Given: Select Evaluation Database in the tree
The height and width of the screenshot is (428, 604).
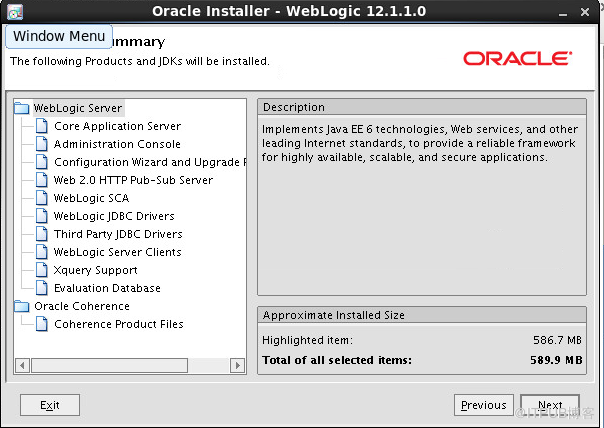Looking at the screenshot, I should tap(107, 288).
